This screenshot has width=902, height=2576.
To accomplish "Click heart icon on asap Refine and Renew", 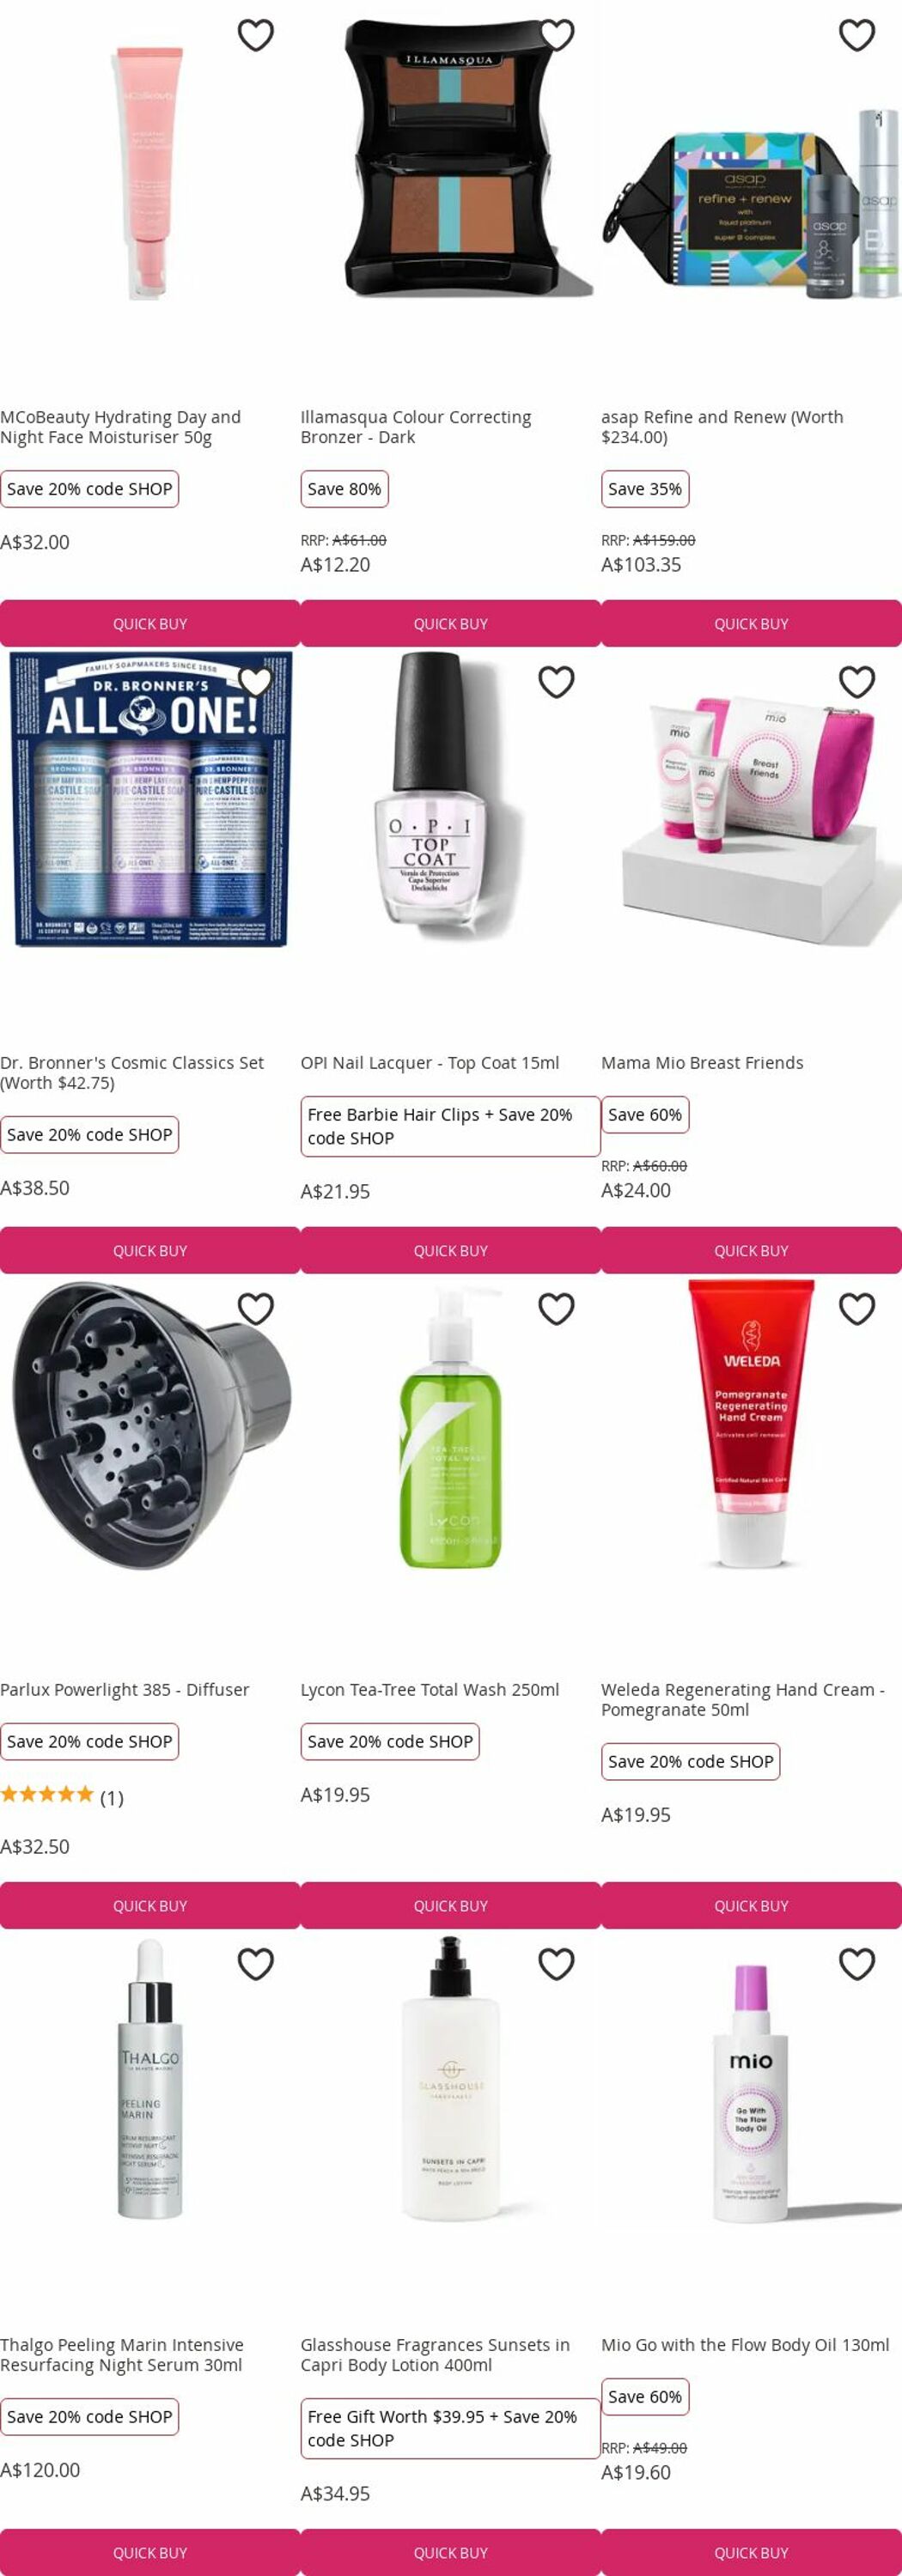I will coord(857,35).
